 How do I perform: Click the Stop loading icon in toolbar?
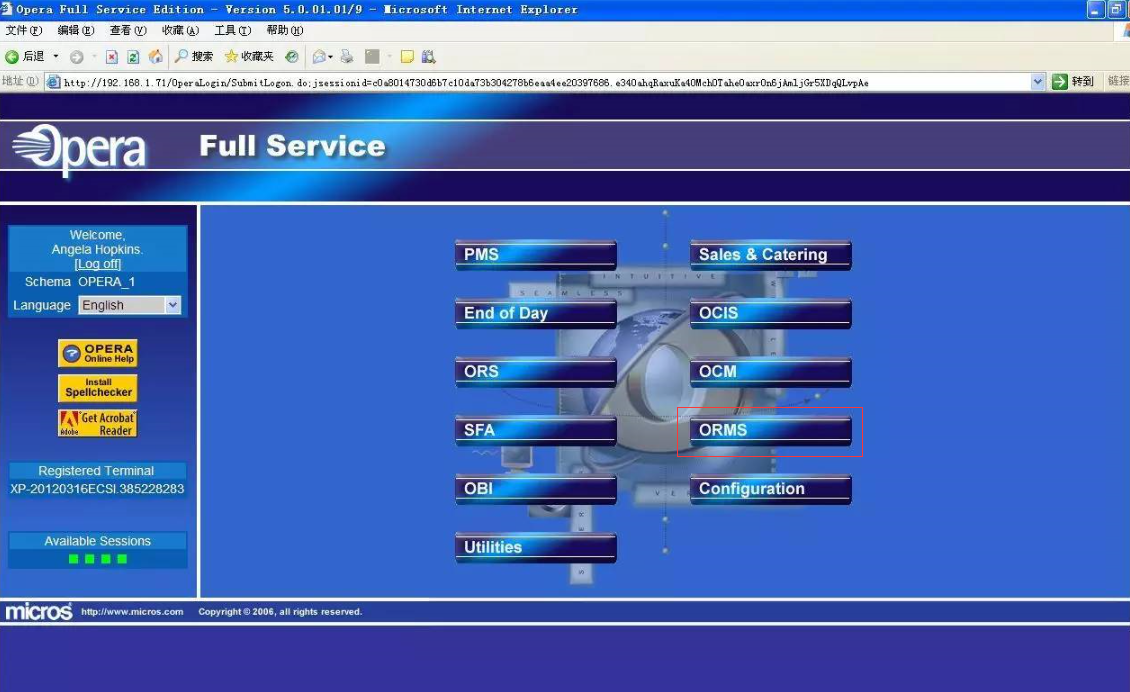112,57
